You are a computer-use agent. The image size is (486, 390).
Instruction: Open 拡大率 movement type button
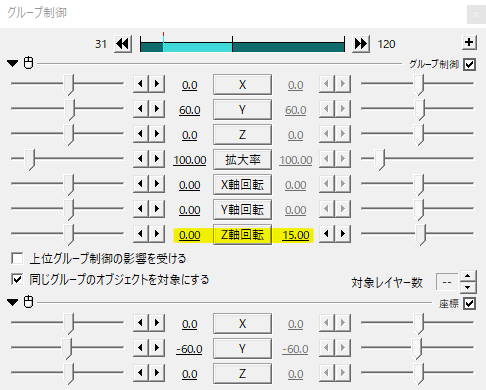[242, 160]
